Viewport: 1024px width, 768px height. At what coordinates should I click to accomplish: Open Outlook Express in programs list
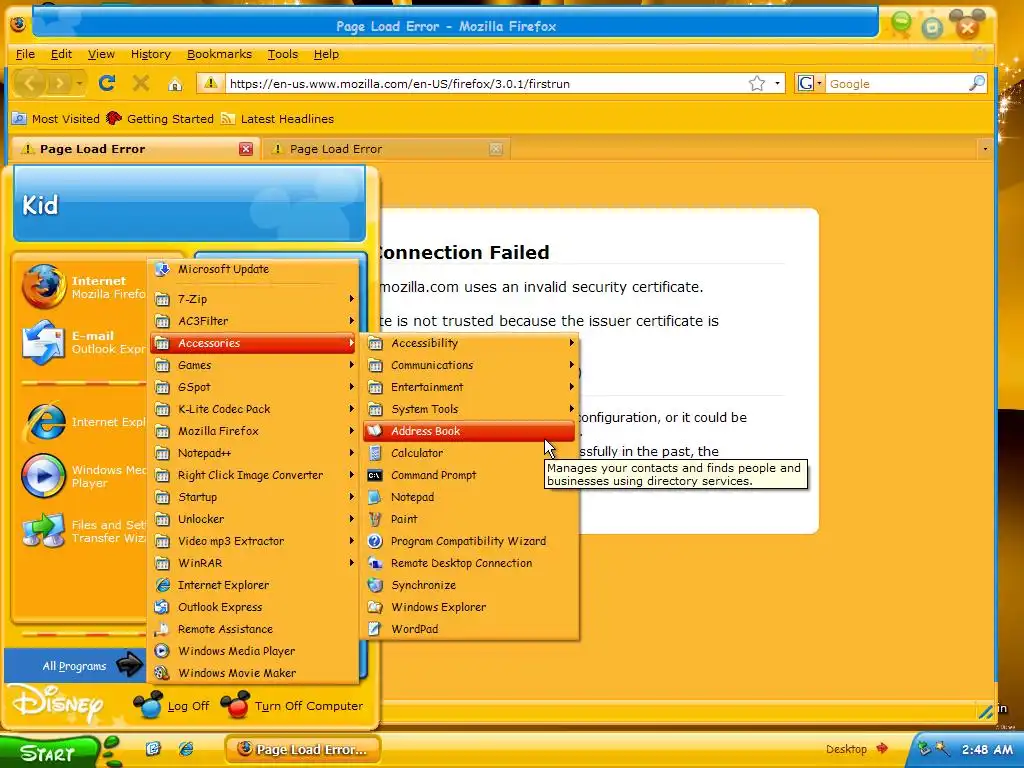(253, 607)
